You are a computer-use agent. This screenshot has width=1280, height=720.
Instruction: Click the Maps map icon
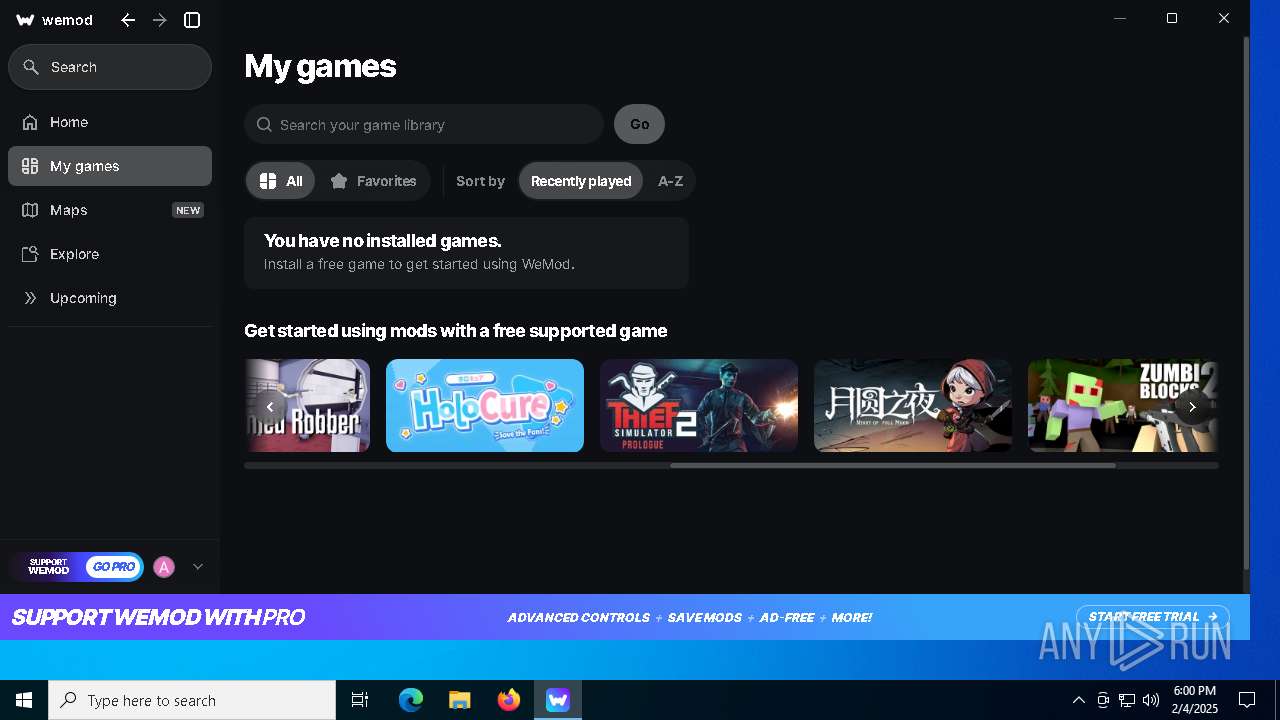point(30,210)
